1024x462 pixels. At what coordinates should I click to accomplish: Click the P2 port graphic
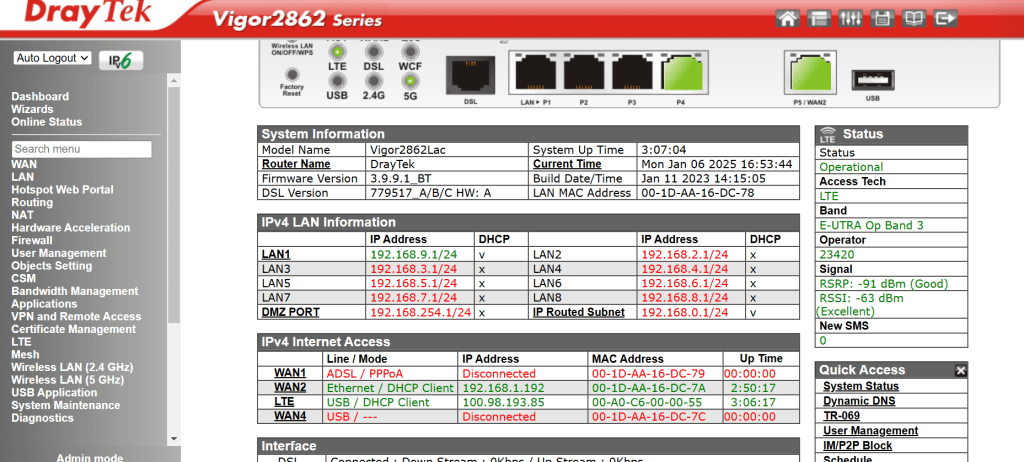[x=584, y=72]
